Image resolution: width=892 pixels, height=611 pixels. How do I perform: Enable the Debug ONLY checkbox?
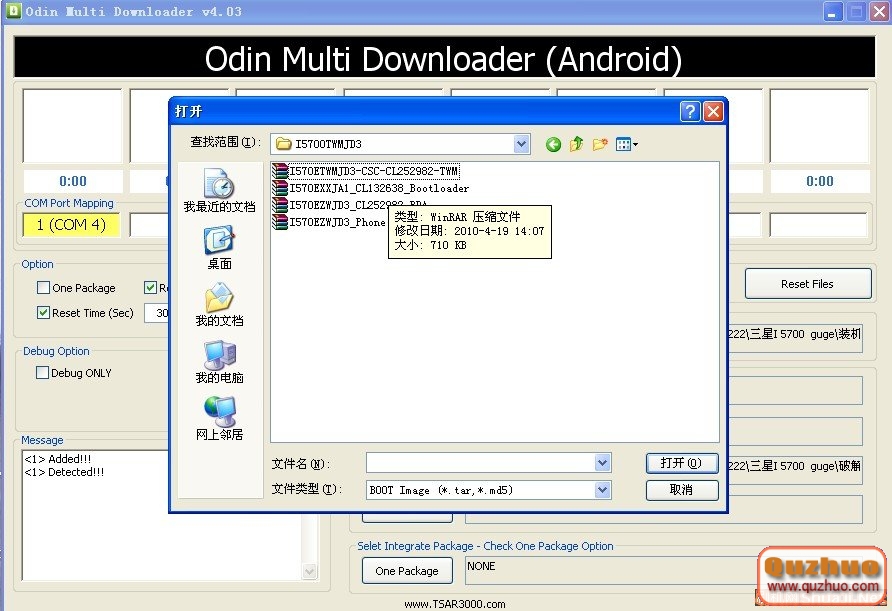click(42, 373)
